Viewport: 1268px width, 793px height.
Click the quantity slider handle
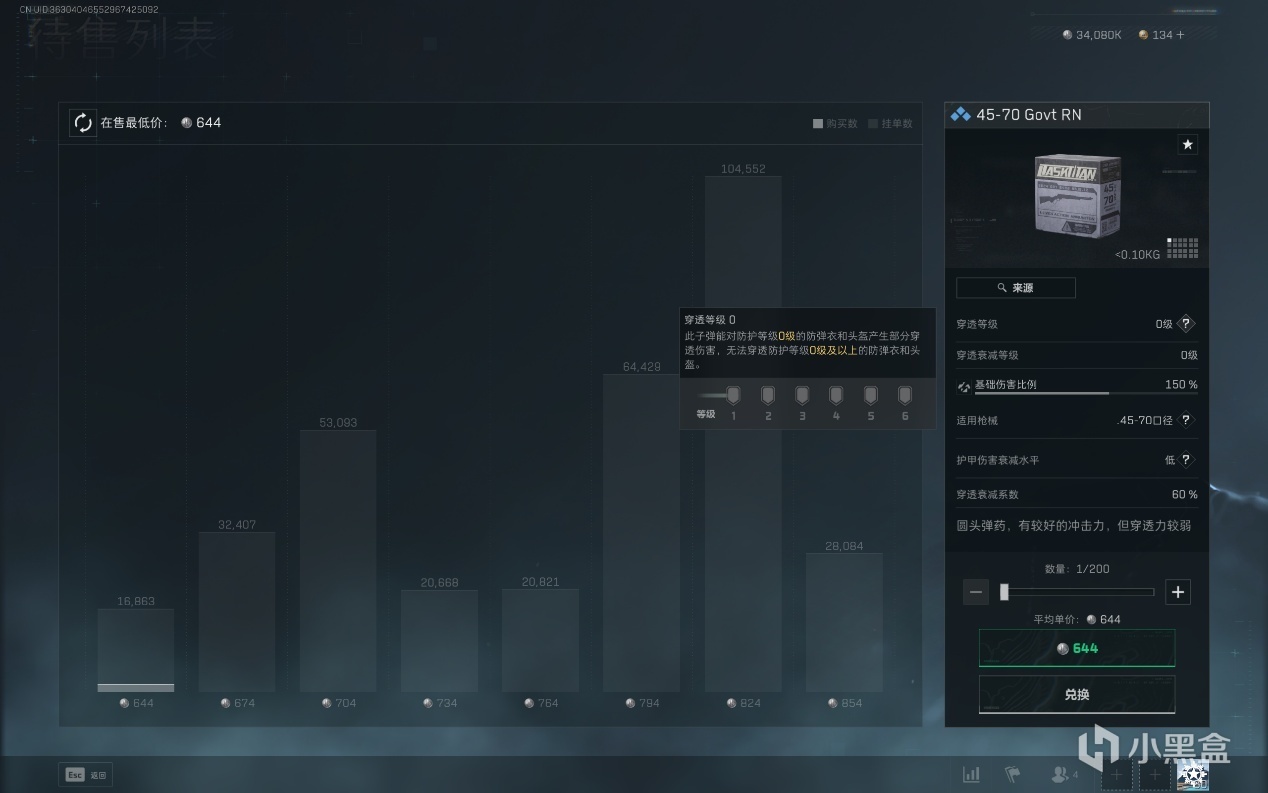coord(1004,592)
